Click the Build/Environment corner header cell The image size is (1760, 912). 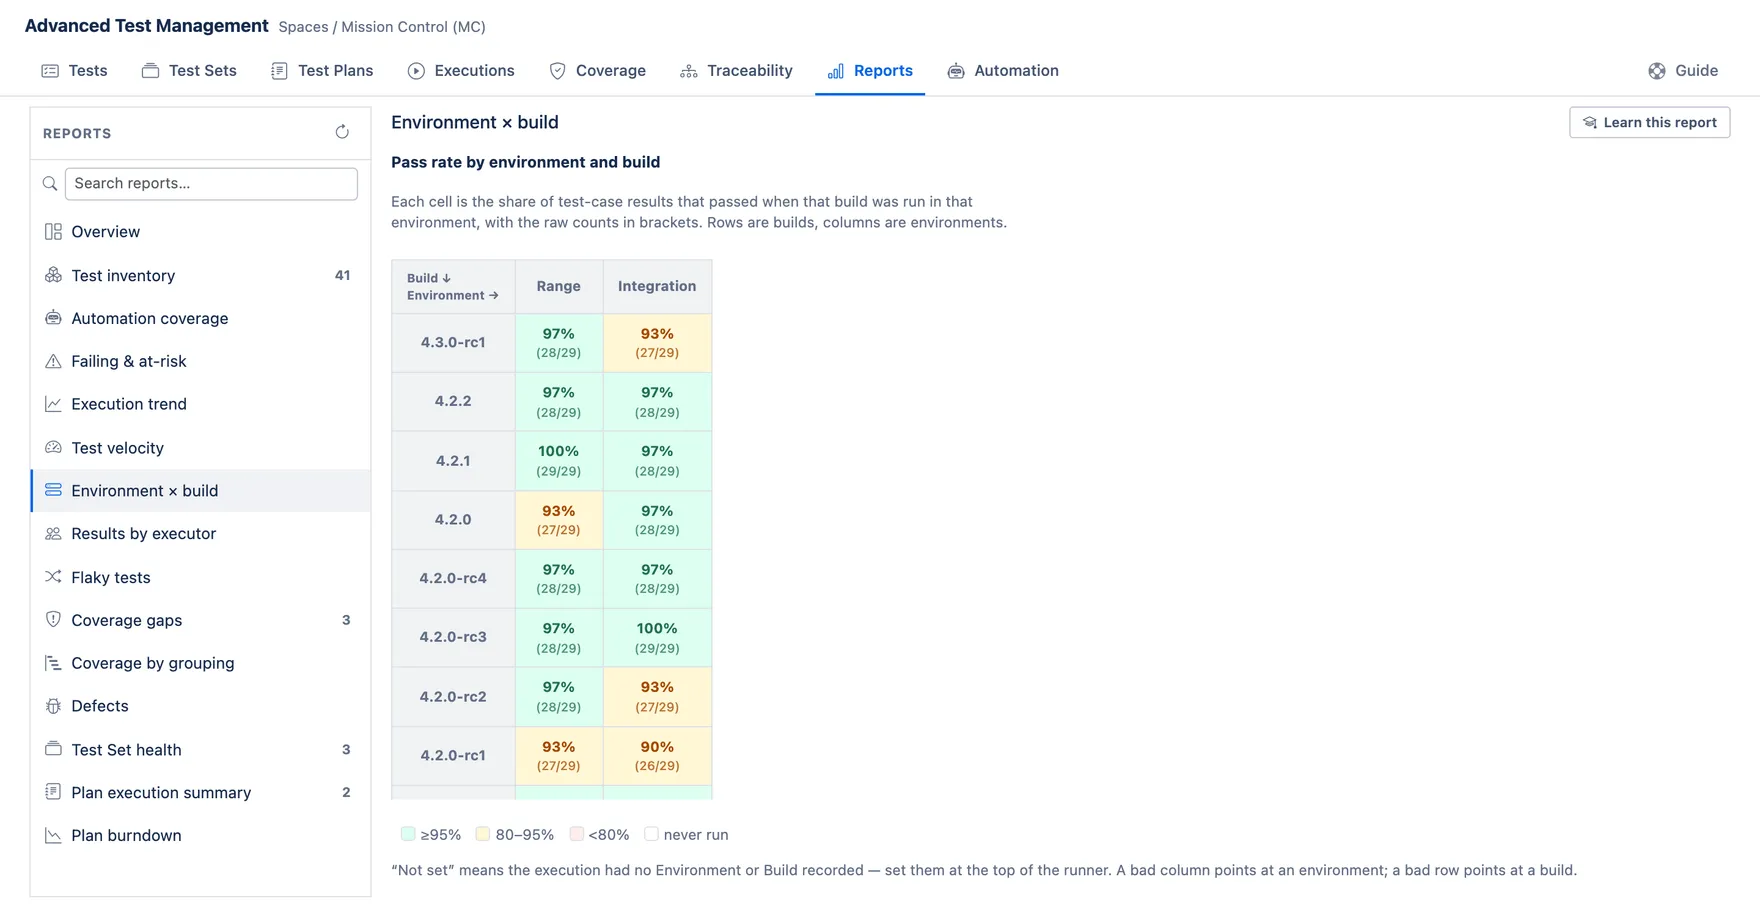tap(453, 286)
